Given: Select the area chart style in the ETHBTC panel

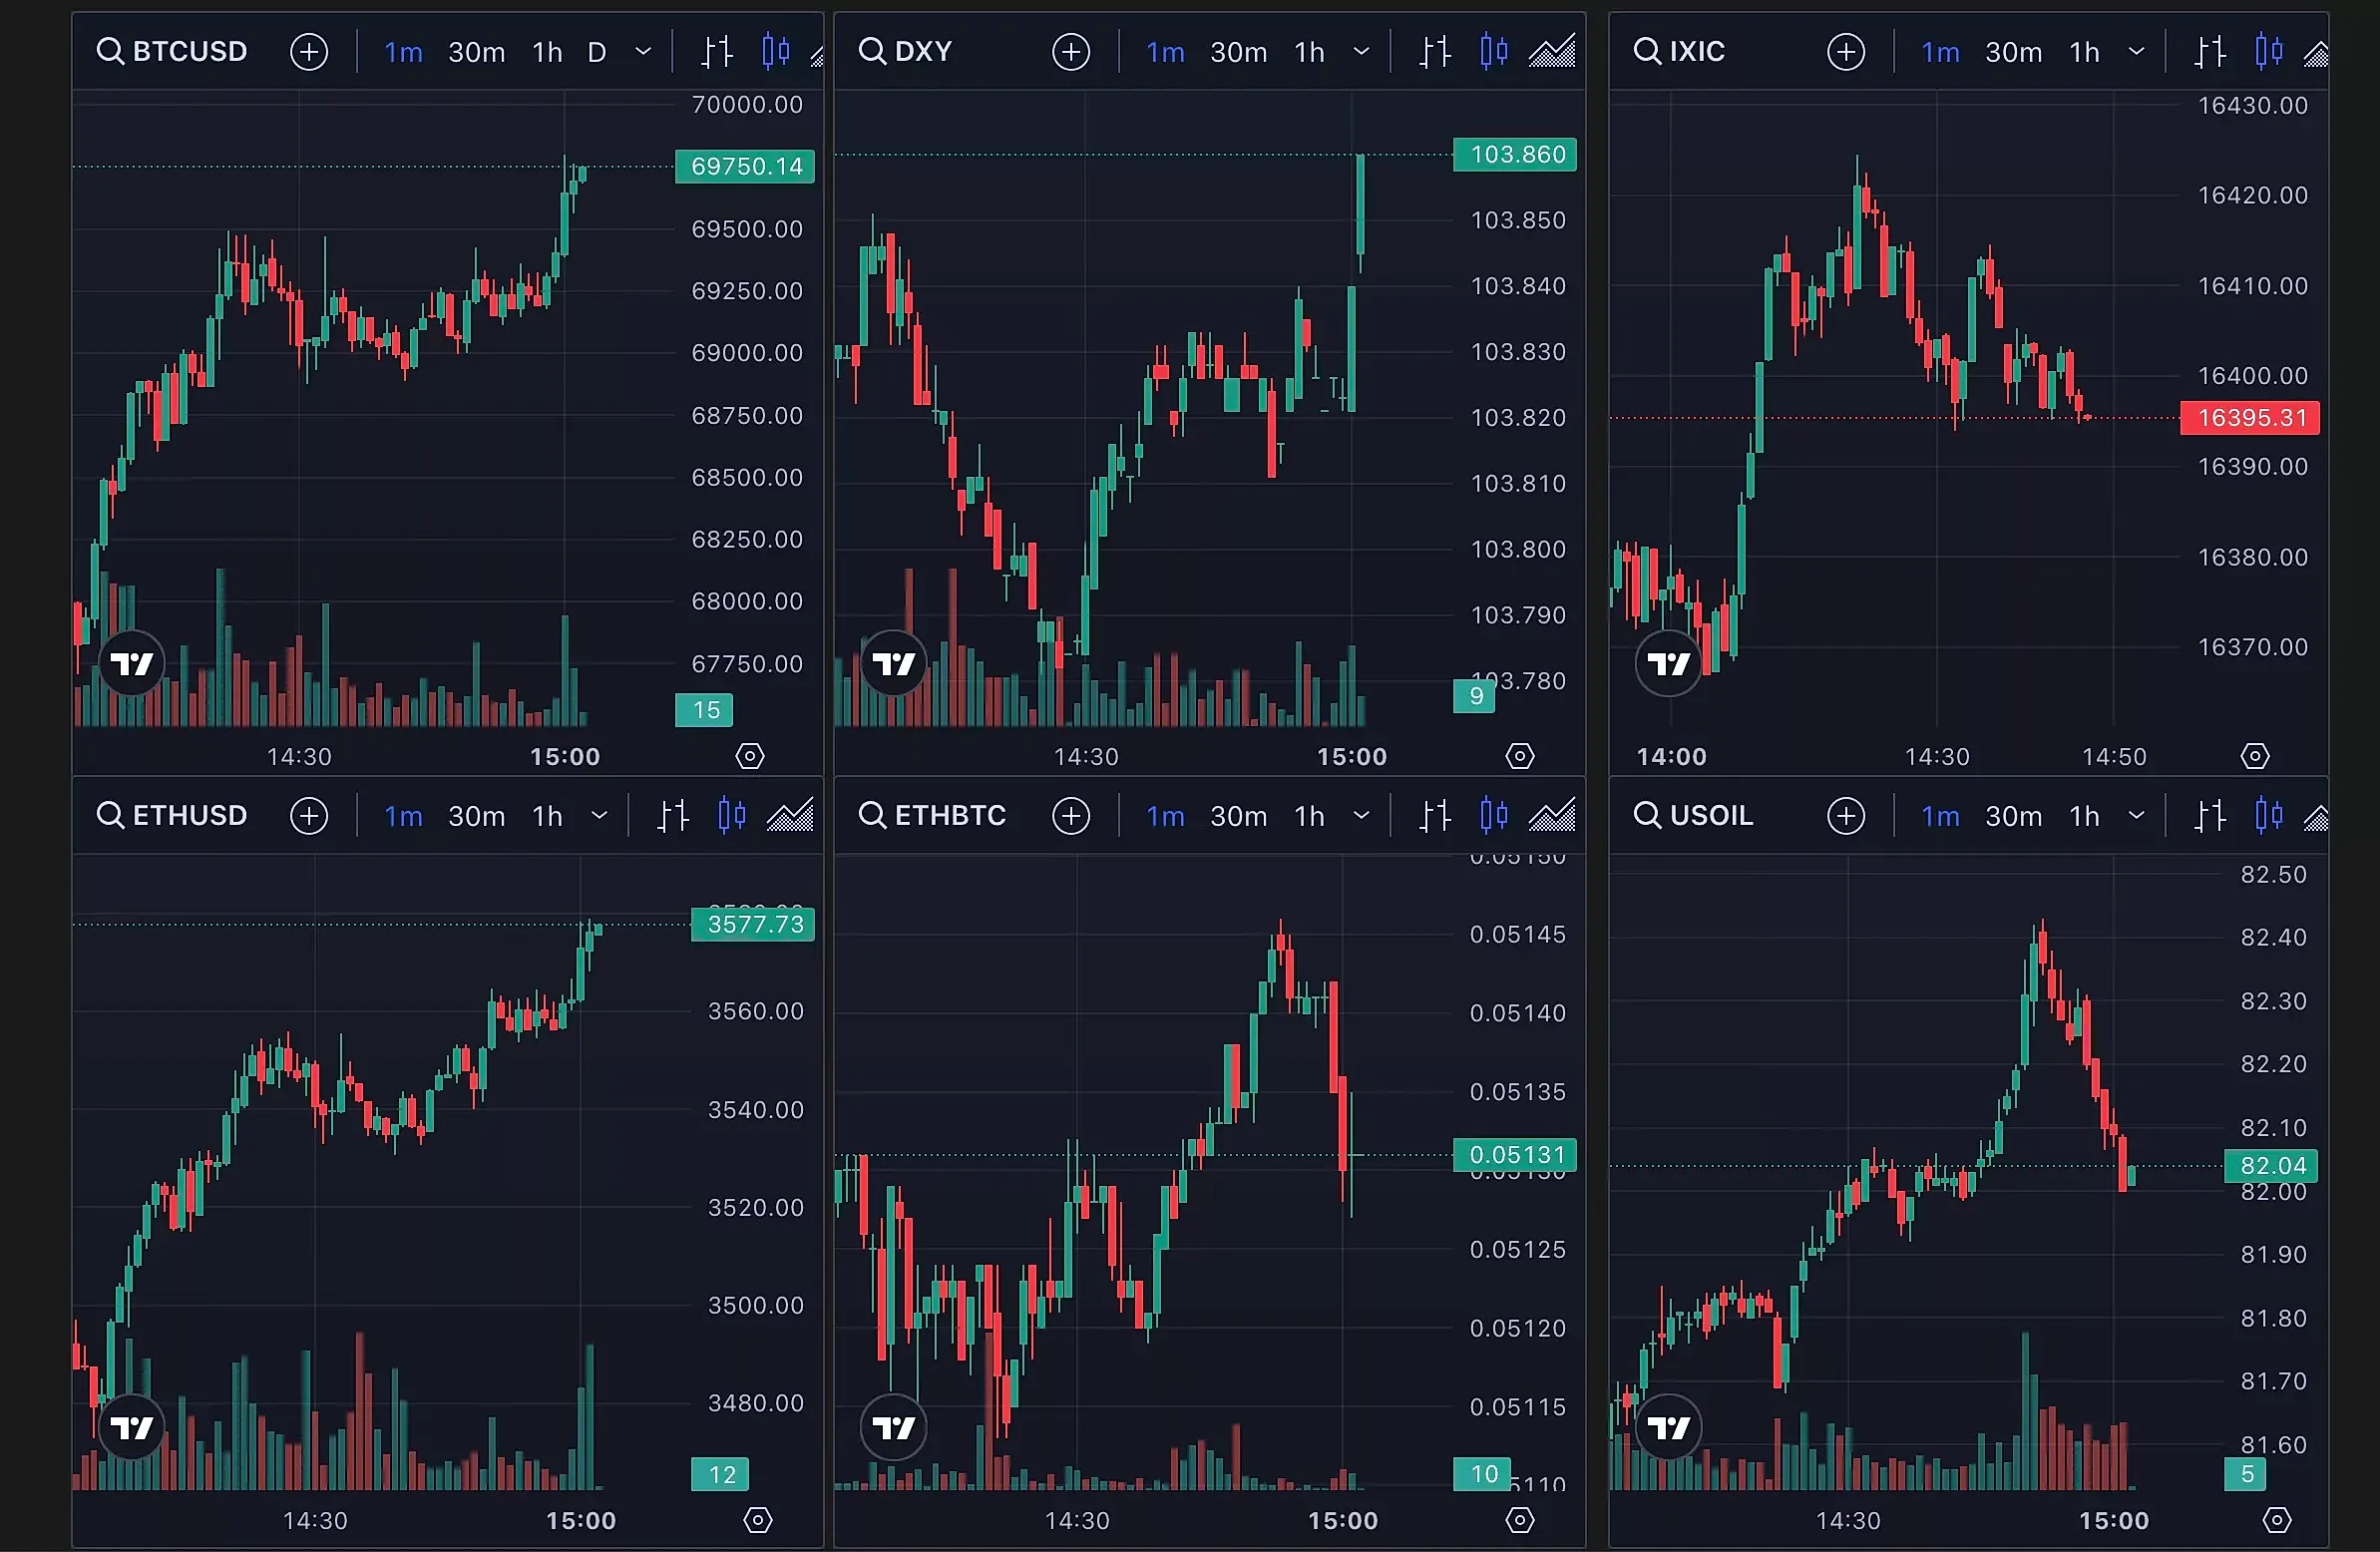Looking at the screenshot, I should click(x=1552, y=815).
